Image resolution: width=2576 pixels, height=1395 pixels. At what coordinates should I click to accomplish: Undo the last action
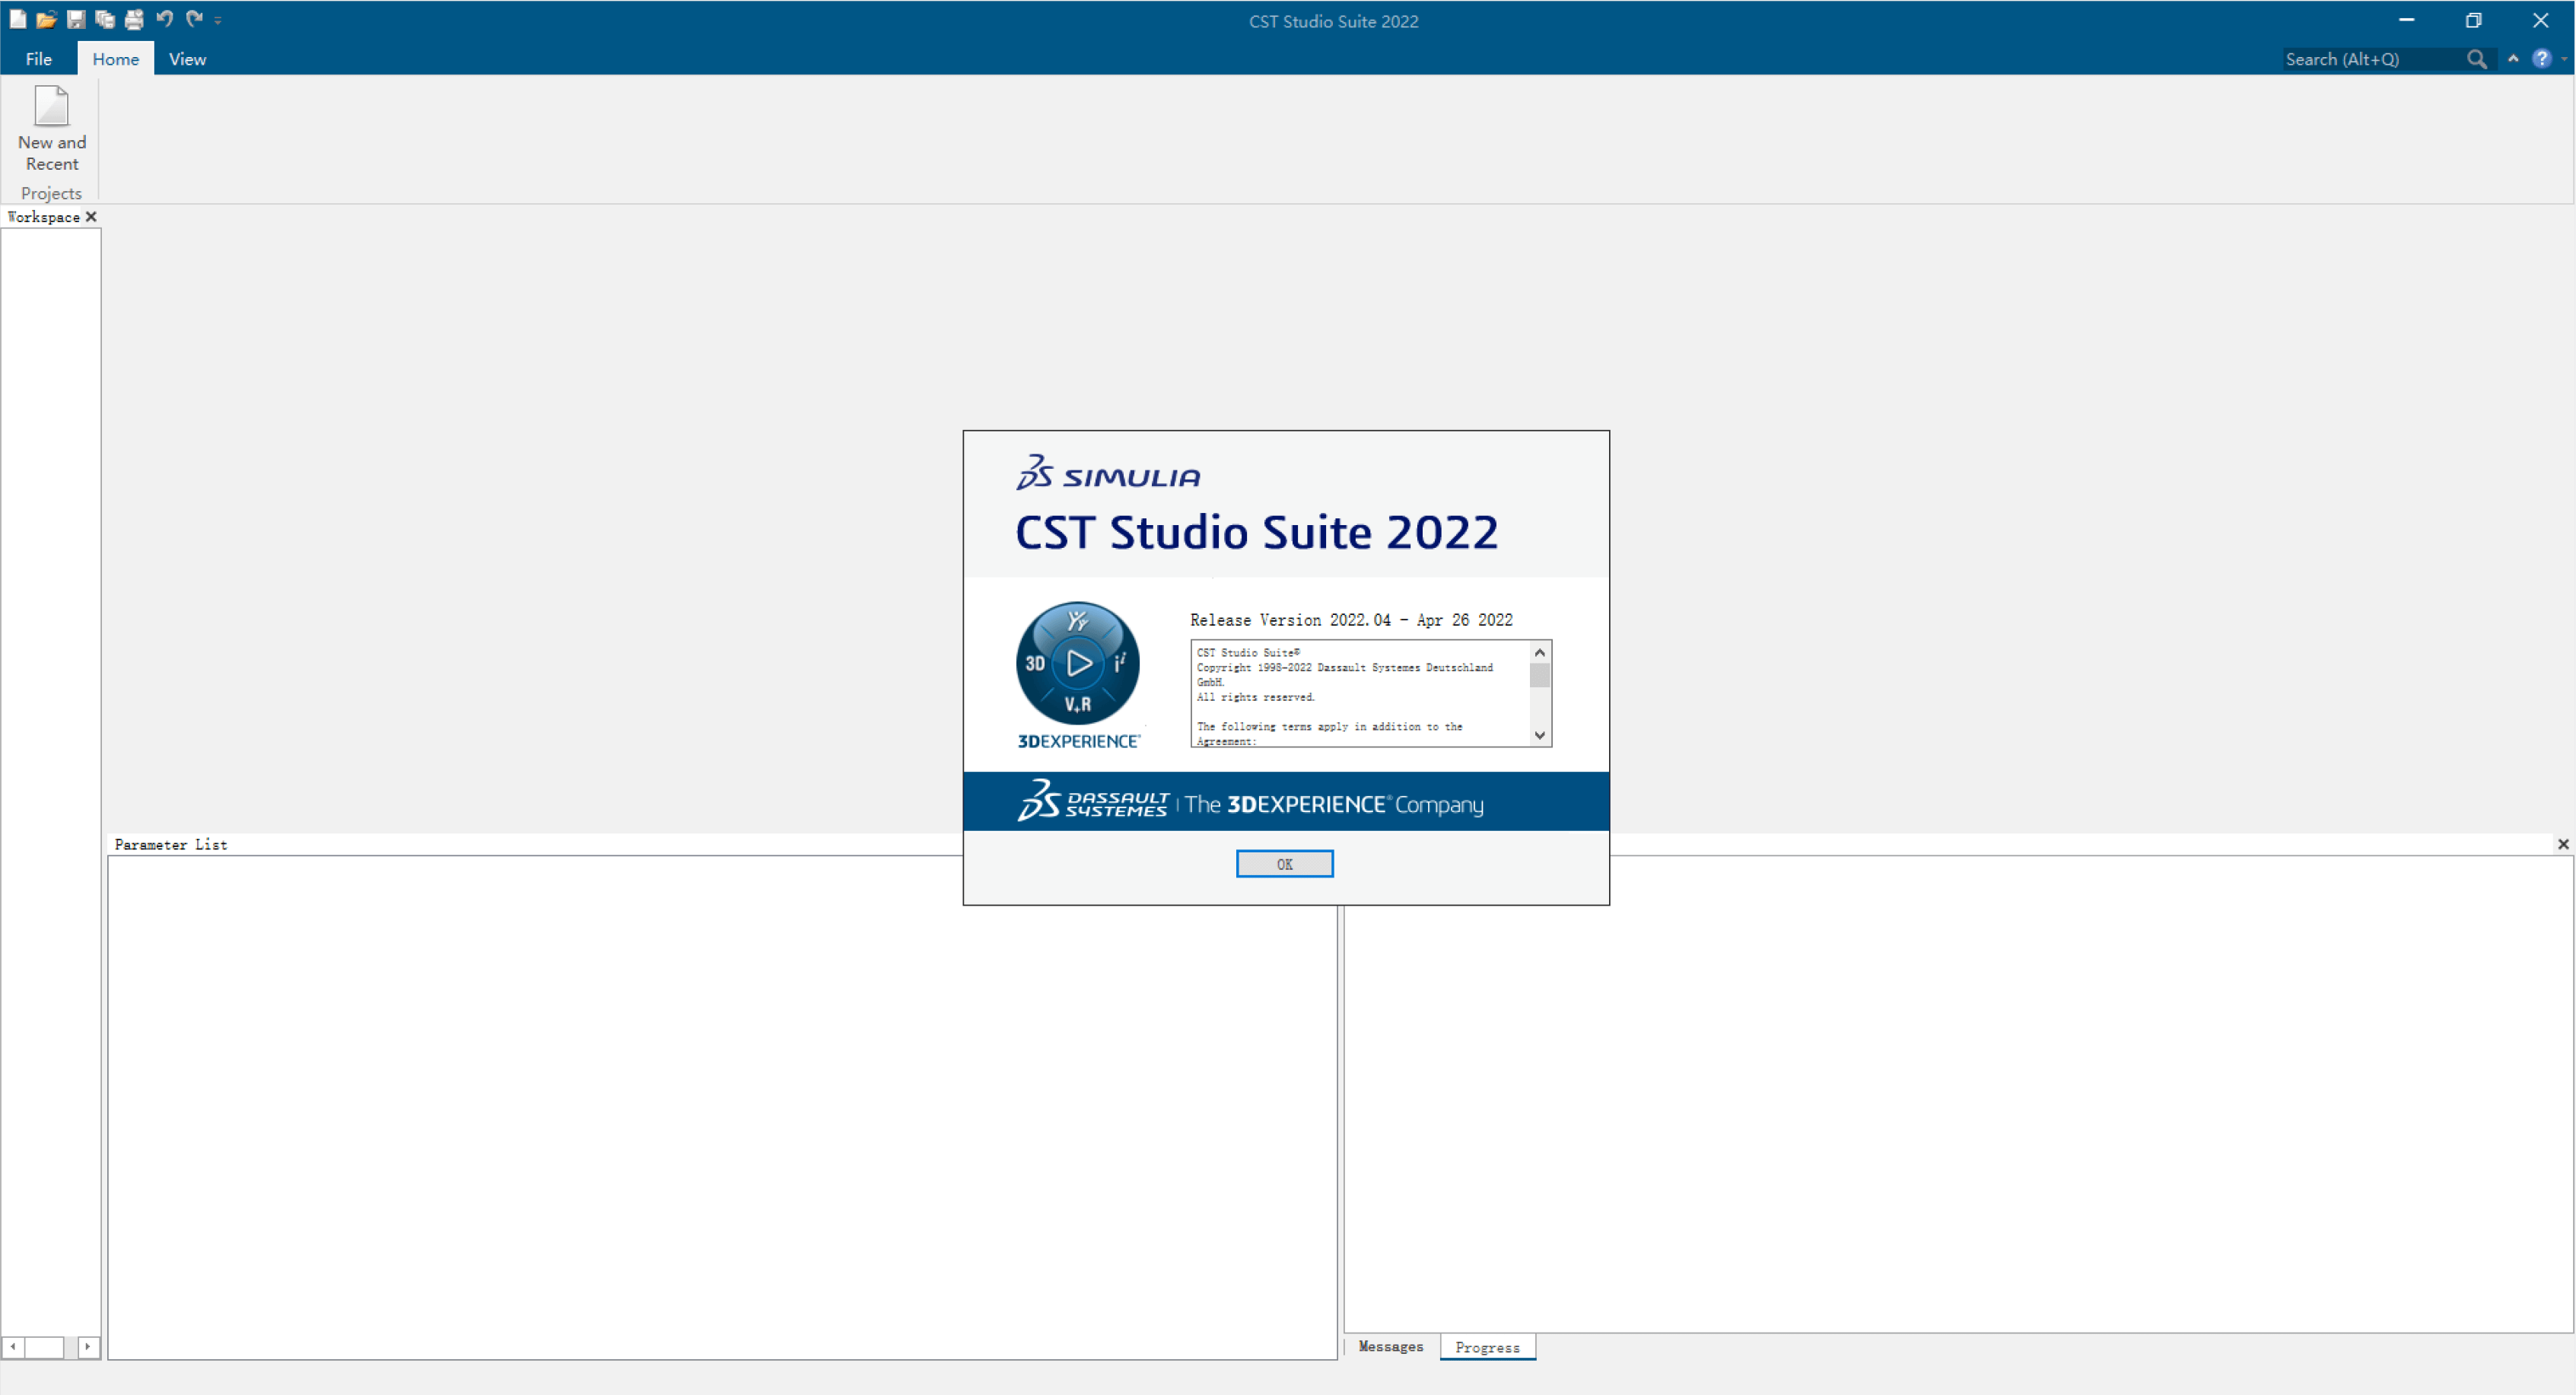[x=164, y=19]
